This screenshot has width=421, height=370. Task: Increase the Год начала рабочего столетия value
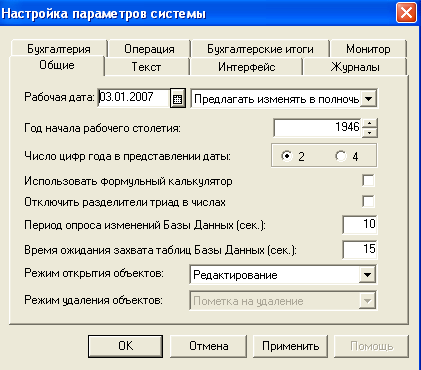369,123
